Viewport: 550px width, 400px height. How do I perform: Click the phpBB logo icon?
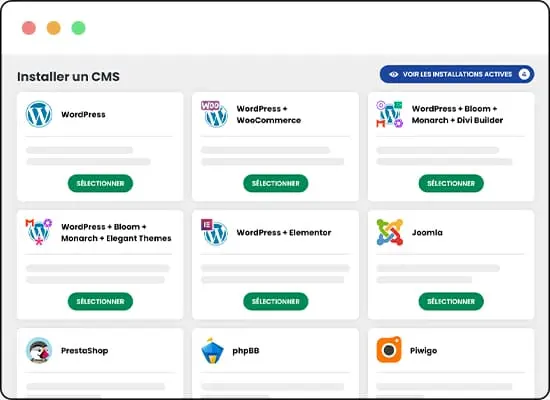tap(212, 350)
